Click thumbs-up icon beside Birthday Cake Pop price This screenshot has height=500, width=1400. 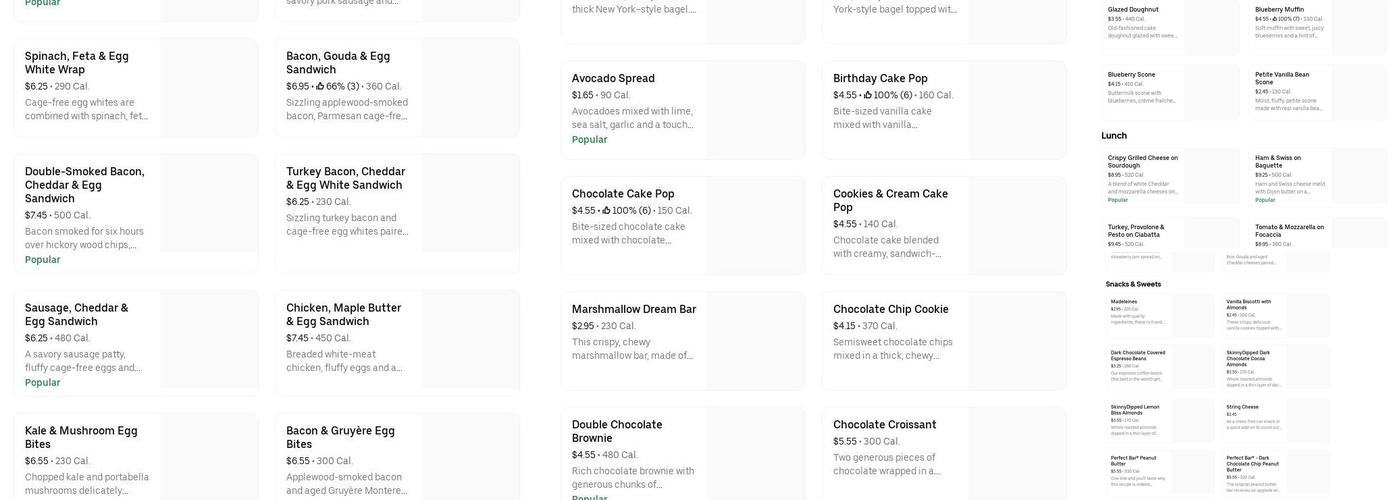[868, 96]
